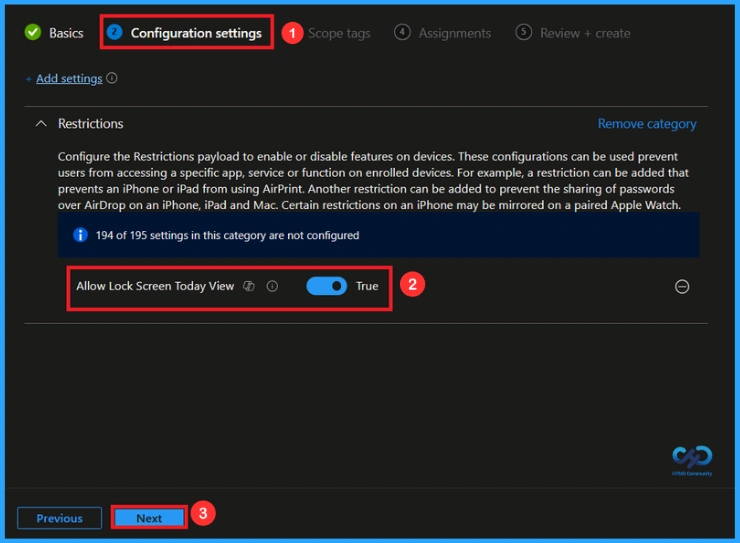The width and height of the screenshot is (740, 543).
Task: Click the blue info icon in the settings banner
Action: [x=80, y=234]
